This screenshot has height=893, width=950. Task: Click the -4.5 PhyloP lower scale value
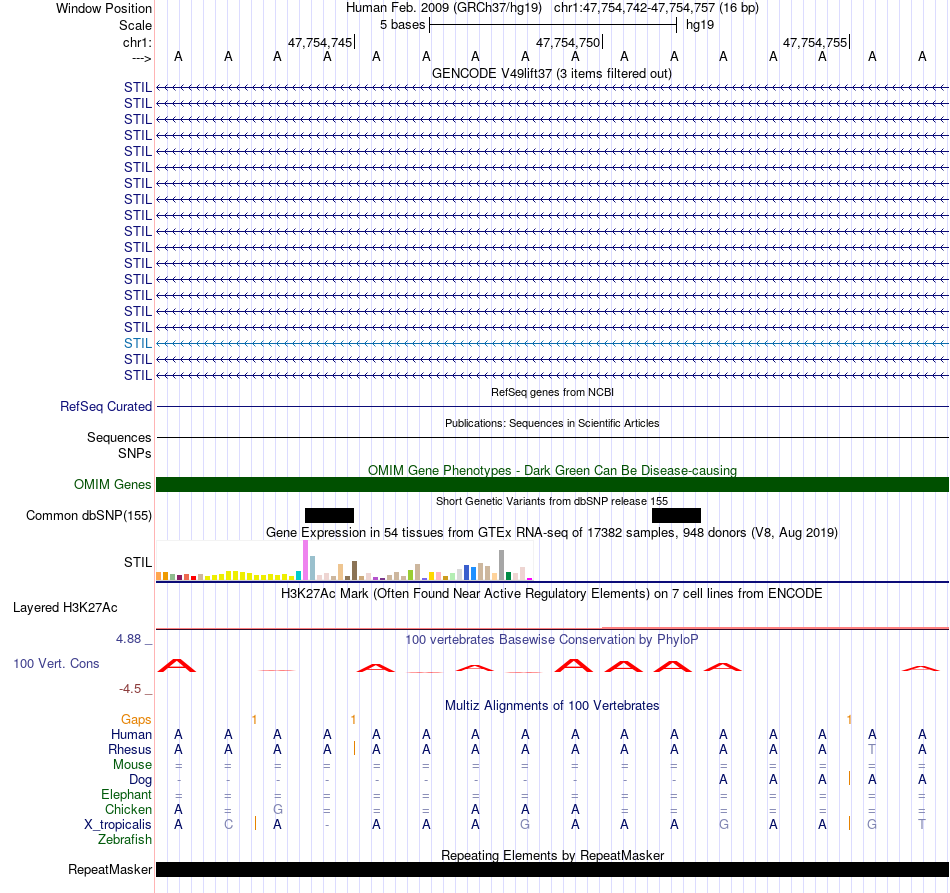click(x=130, y=689)
